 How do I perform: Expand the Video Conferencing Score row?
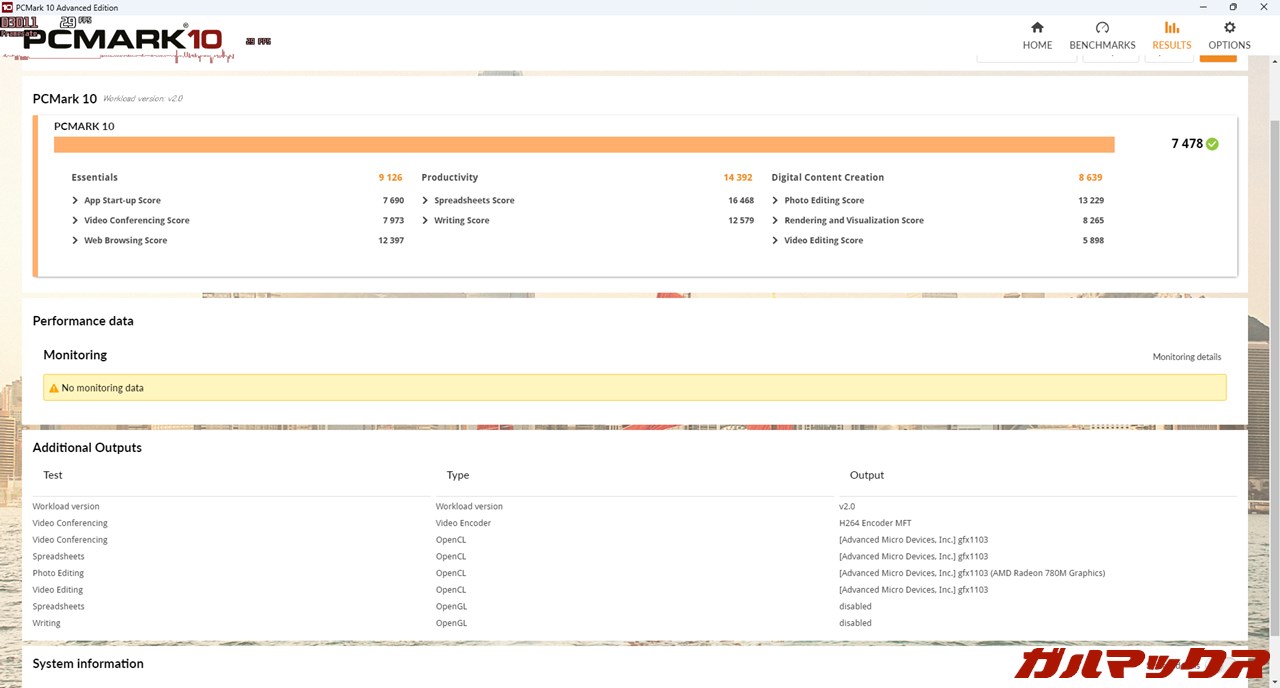75,221
